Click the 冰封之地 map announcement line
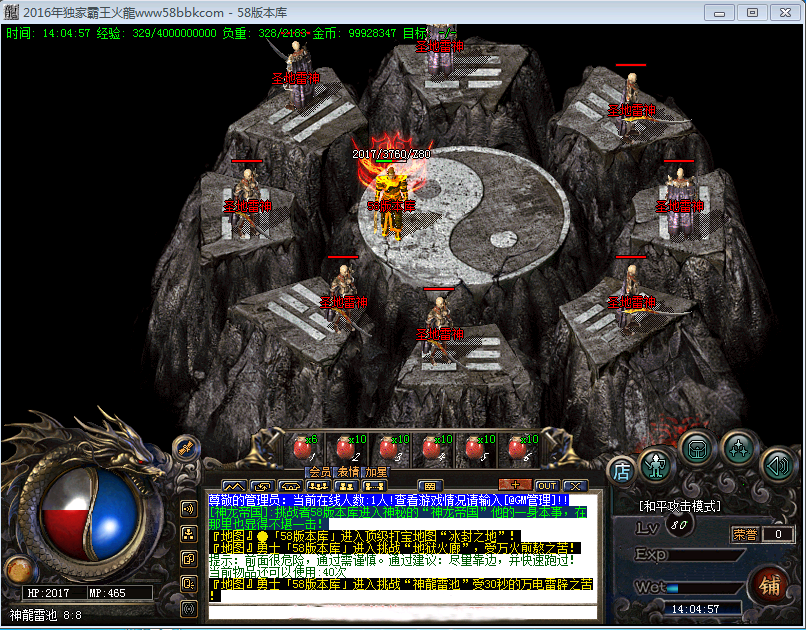Image resolution: width=806 pixels, height=630 pixels. [363, 536]
